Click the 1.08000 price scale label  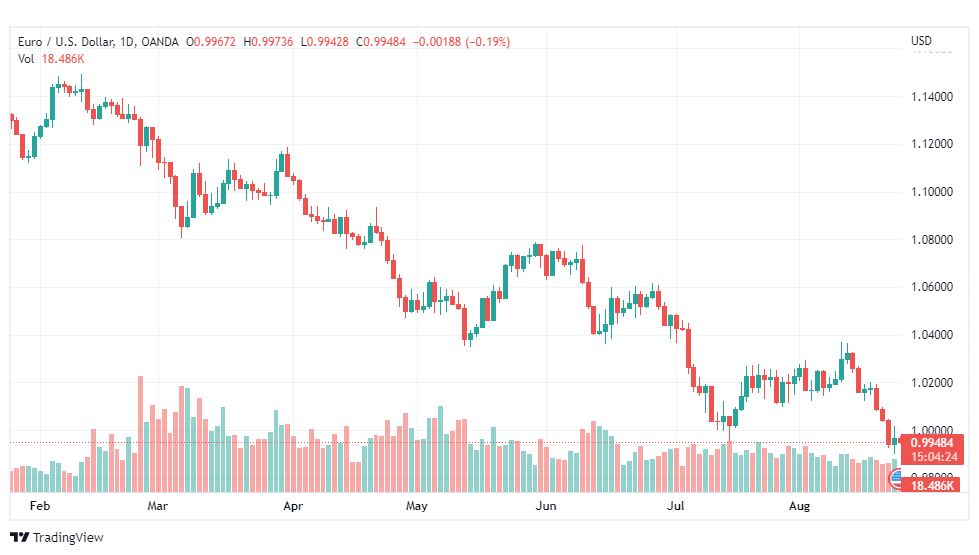pos(932,240)
